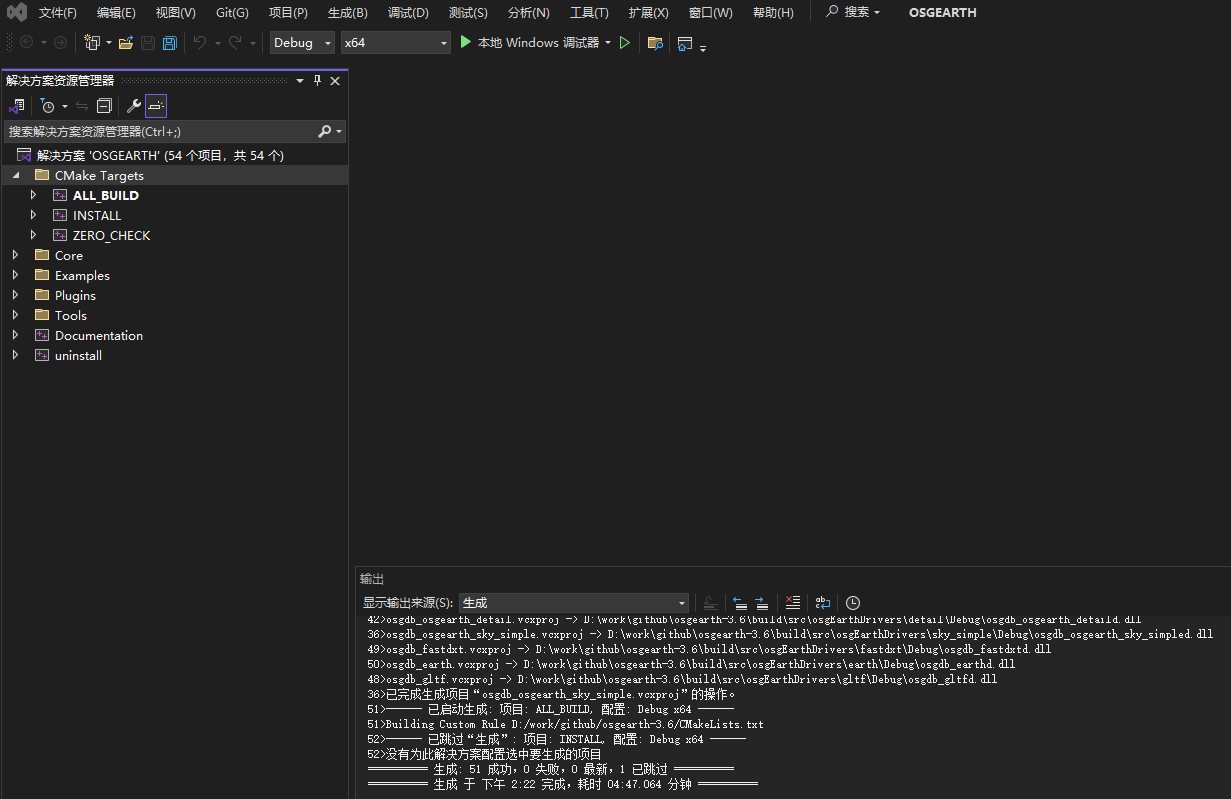The height and width of the screenshot is (799, 1231).
Task: Click the pending changes filter clock icon
Action: 47,106
